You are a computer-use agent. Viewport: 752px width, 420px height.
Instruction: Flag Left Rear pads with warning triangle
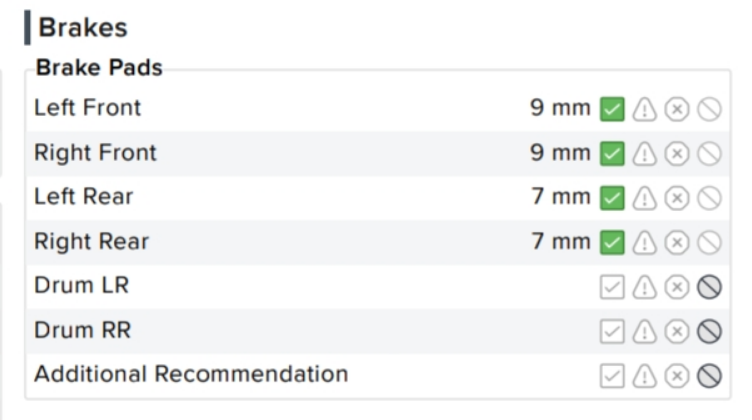coord(644,198)
